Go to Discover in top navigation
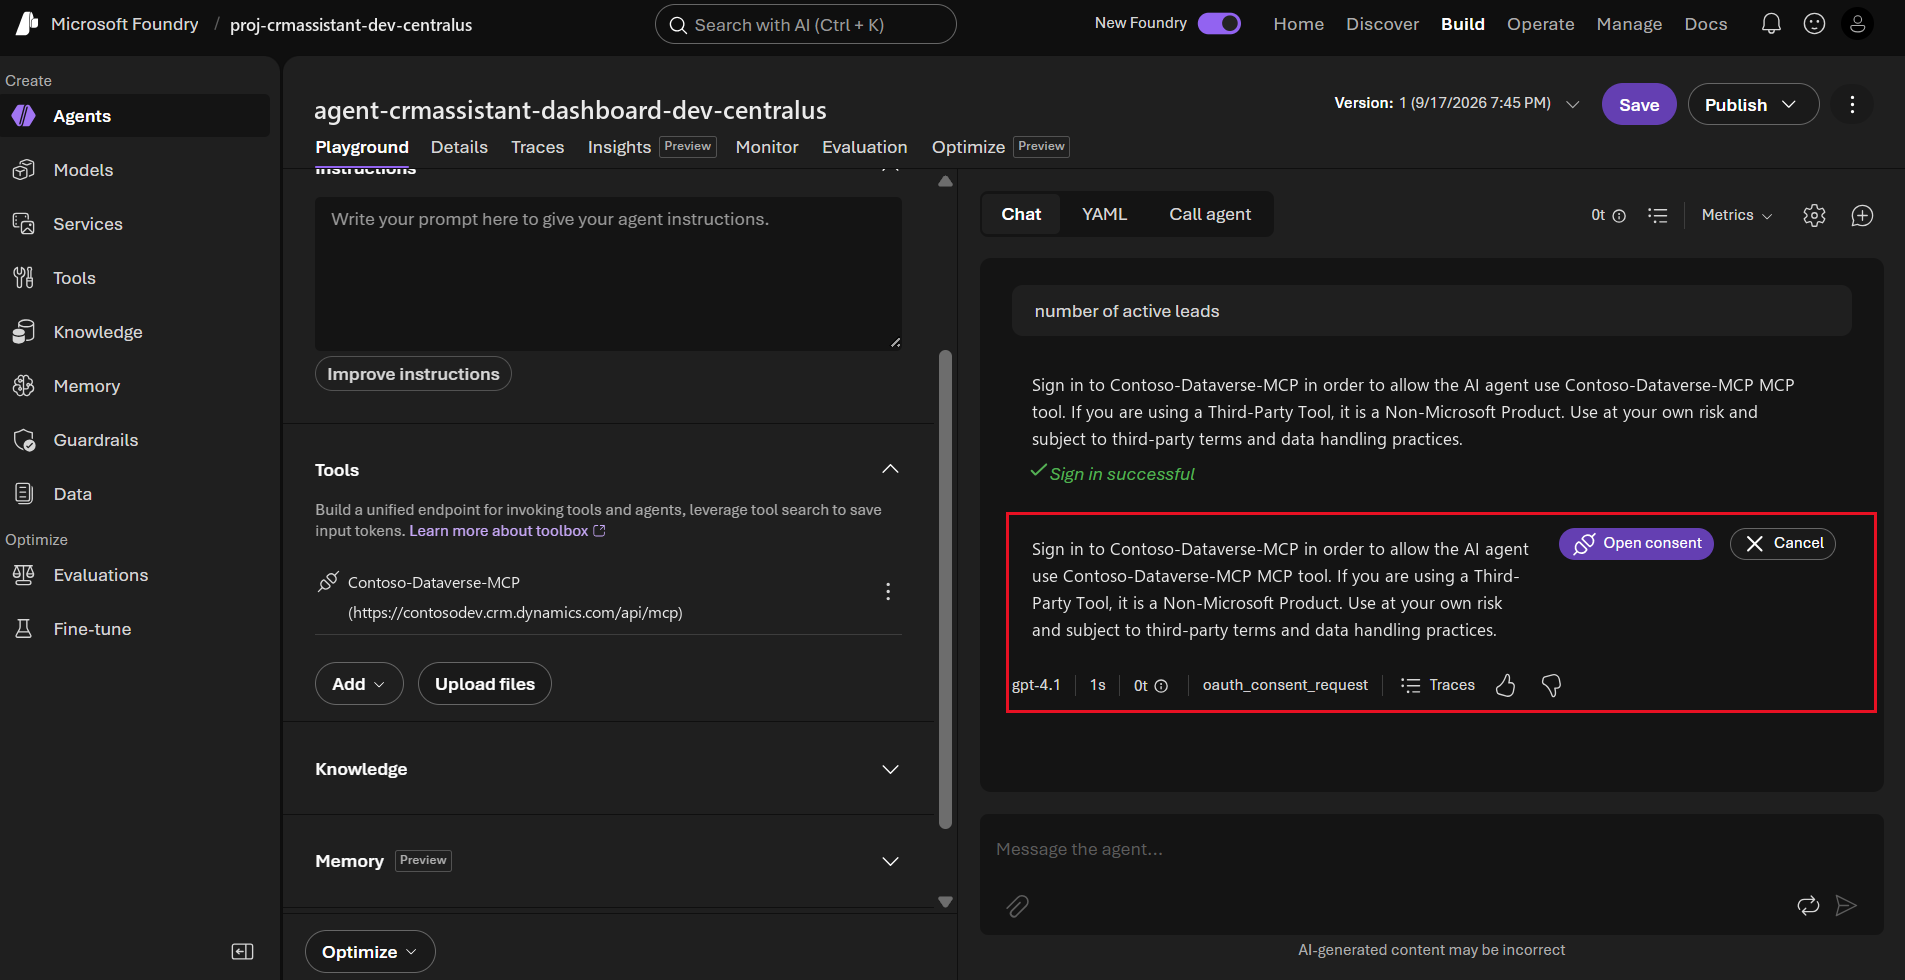This screenshot has width=1905, height=980. coord(1382,24)
